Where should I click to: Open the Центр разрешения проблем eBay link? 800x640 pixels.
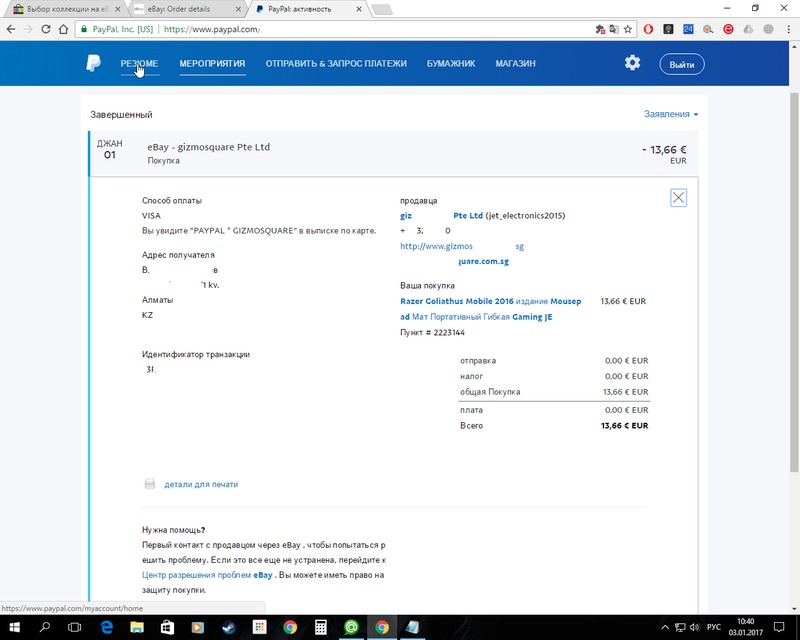(207, 575)
